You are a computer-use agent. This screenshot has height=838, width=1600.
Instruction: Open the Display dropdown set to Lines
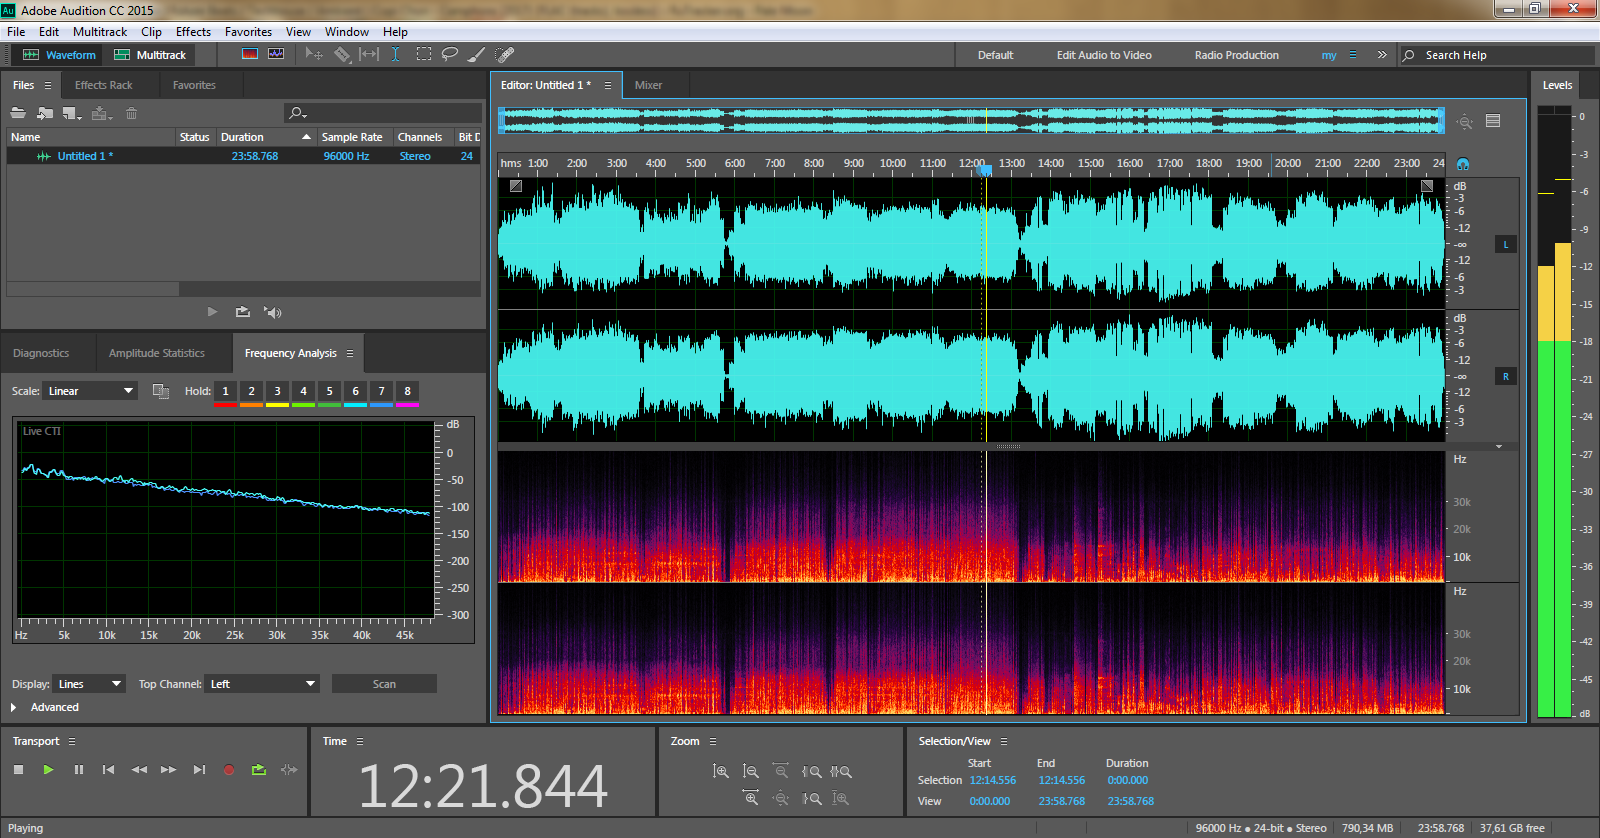[89, 684]
